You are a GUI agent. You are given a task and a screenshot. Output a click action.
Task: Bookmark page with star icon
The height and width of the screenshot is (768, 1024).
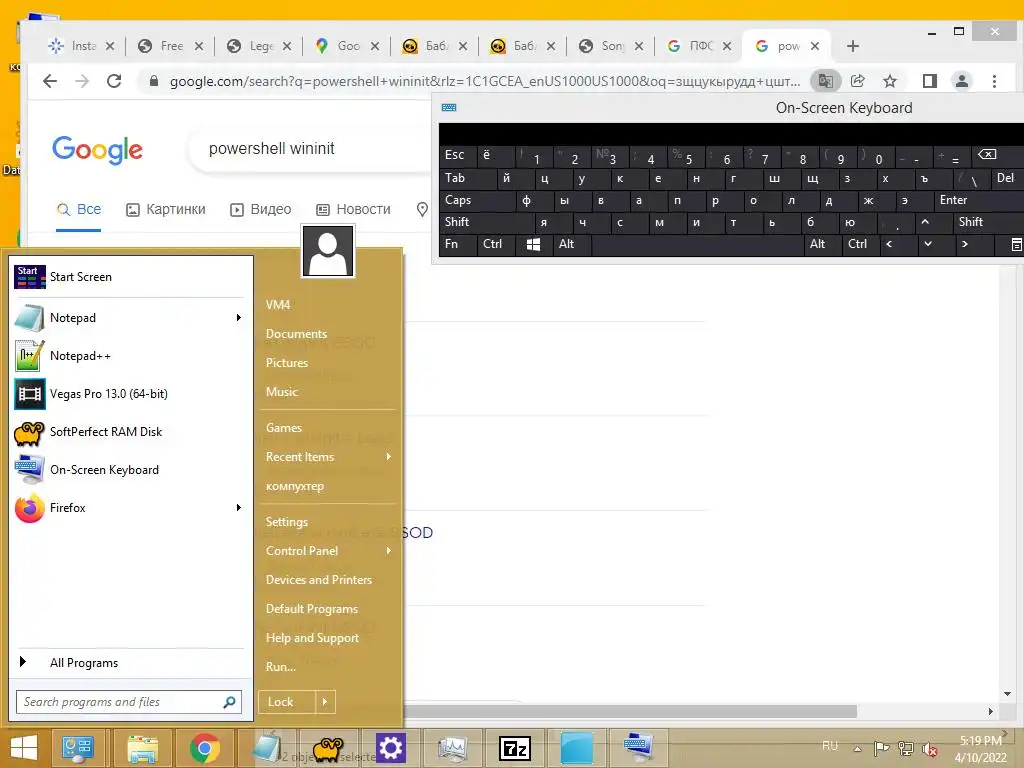(889, 81)
